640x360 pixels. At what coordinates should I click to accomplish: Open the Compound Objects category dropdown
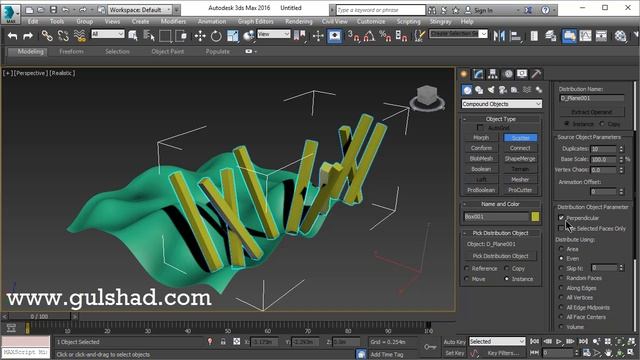pyautogui.click(x=502, y=104)
